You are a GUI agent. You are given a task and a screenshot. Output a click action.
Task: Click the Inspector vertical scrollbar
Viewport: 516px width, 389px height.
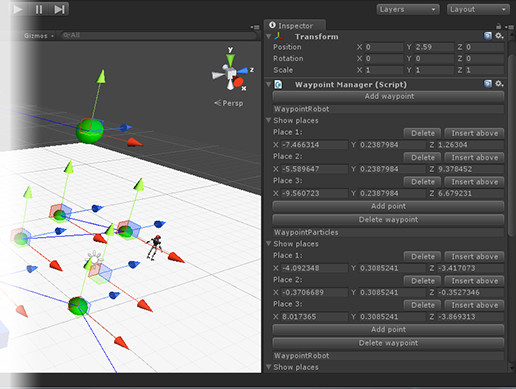point(512,146)
